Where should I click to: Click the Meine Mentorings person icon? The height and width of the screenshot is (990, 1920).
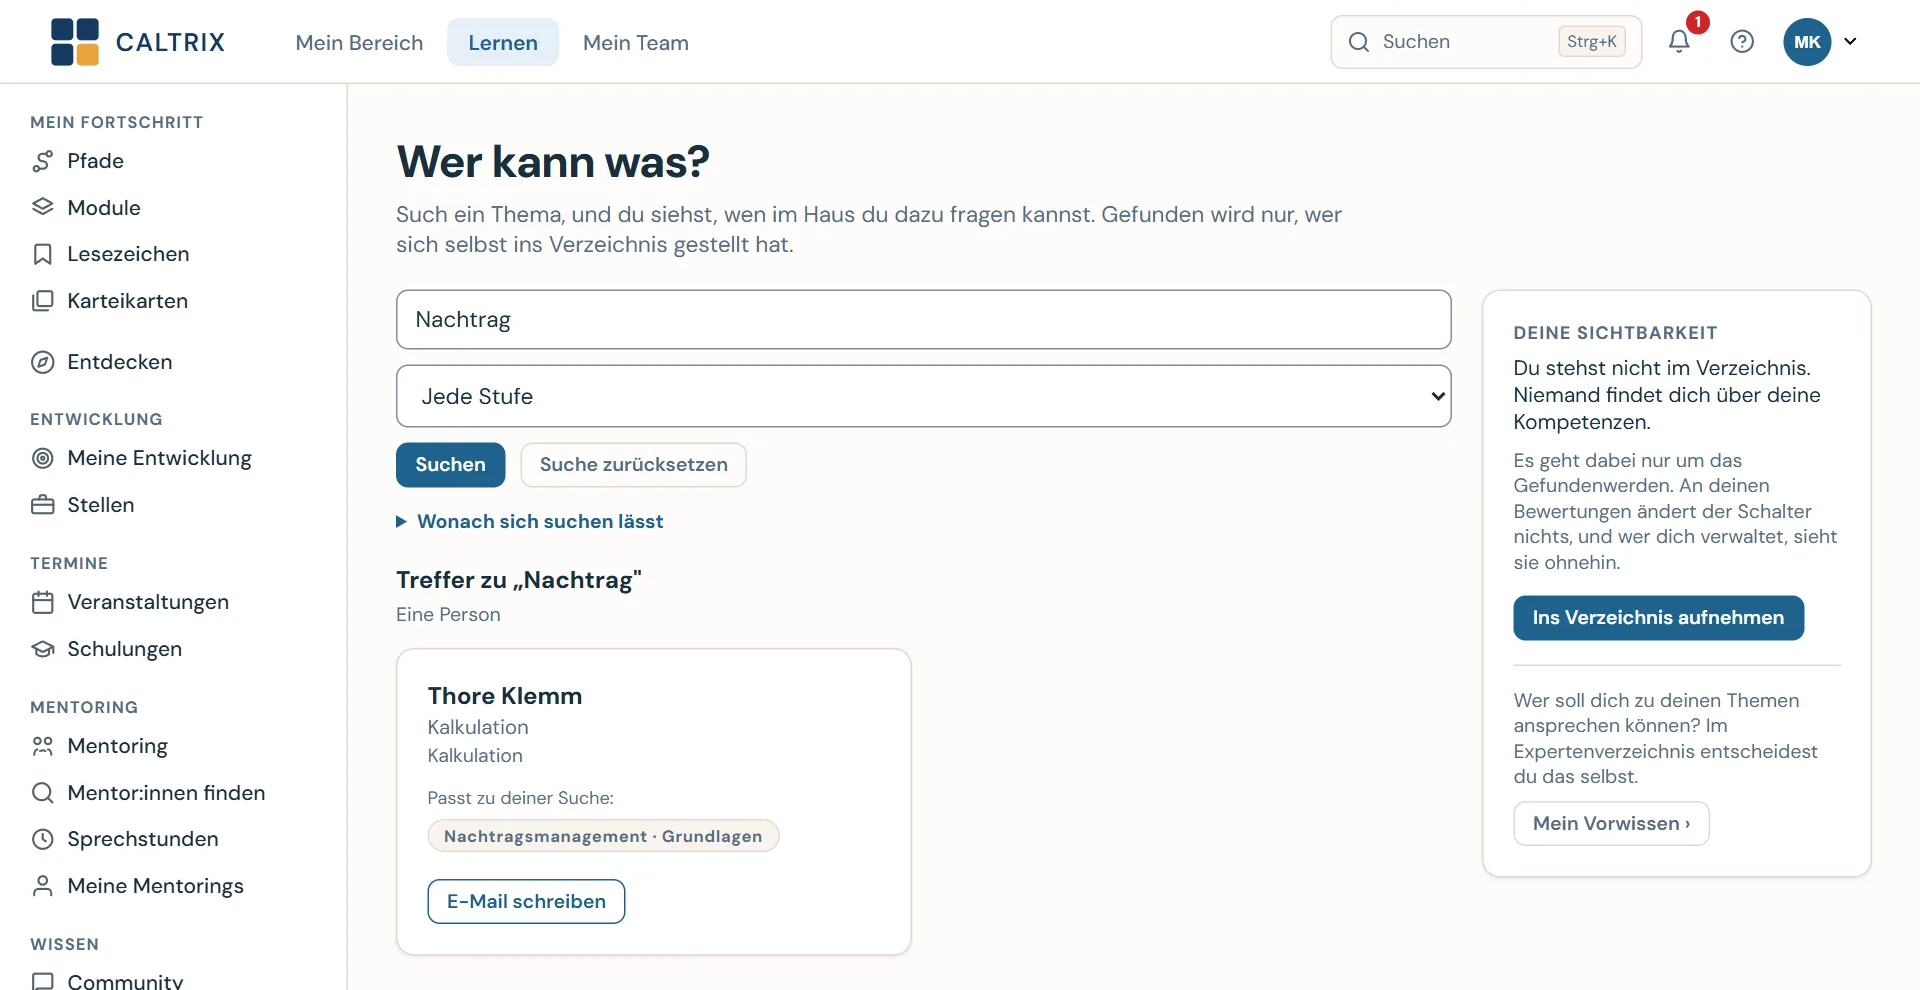tap(43, 886)
